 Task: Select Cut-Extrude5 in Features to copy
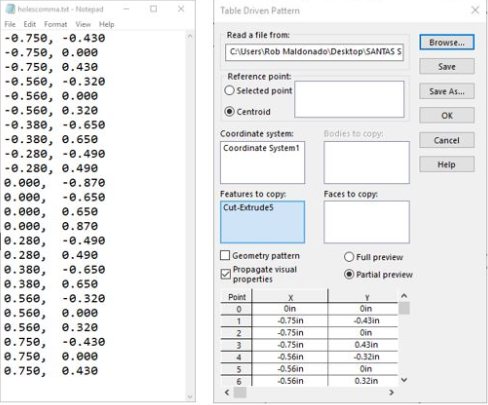tap(248, 207)
